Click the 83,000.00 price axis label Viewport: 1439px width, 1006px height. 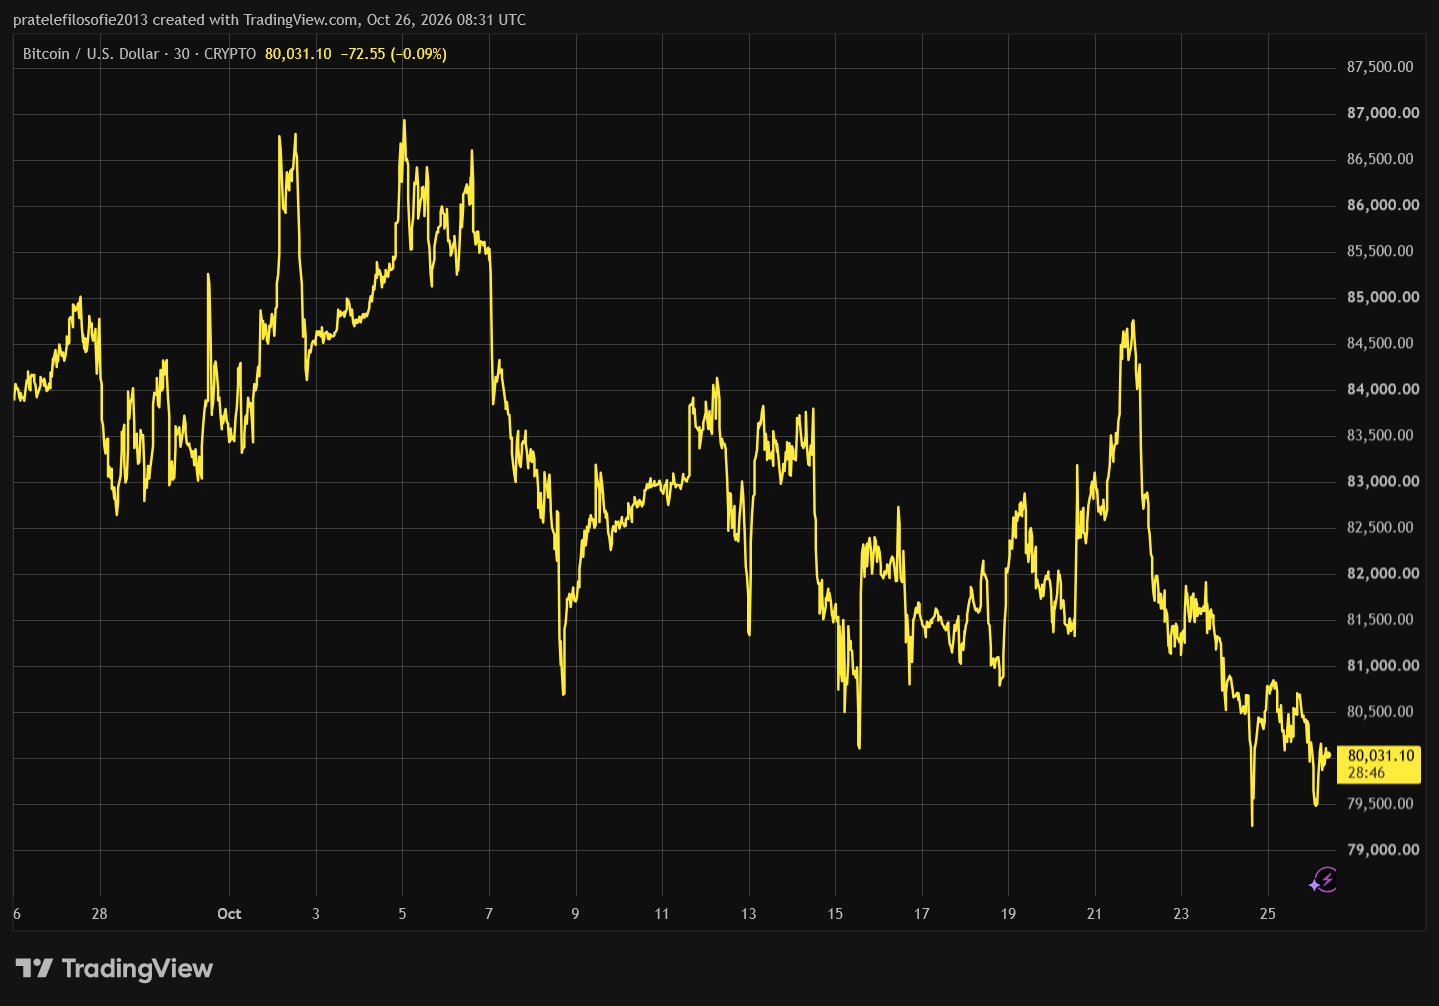tap(1383, 481)
